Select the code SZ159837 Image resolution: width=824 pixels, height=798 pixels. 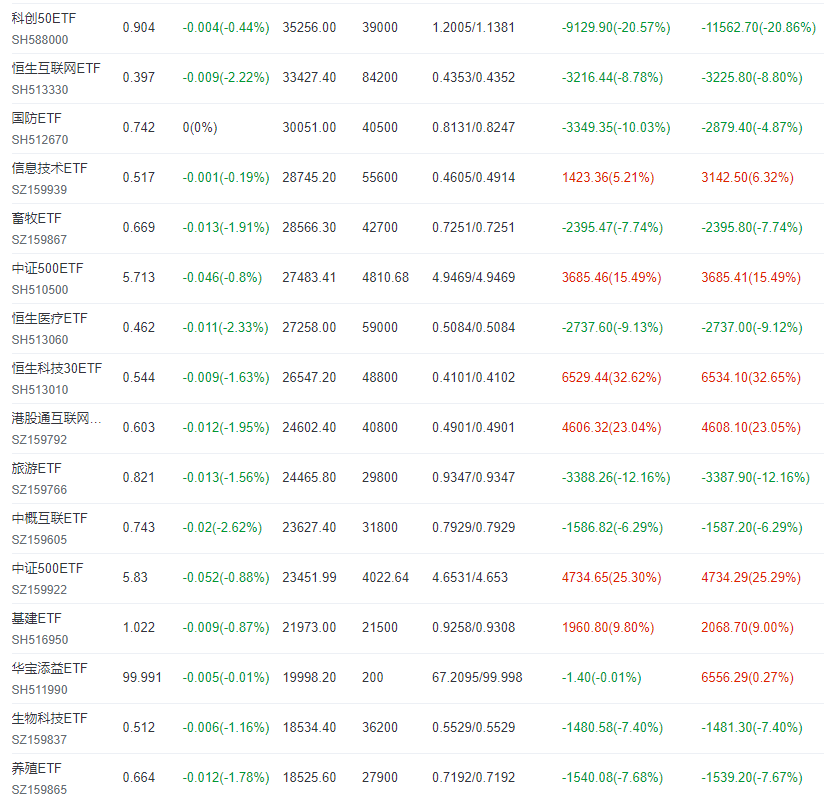tap(39, 740)
